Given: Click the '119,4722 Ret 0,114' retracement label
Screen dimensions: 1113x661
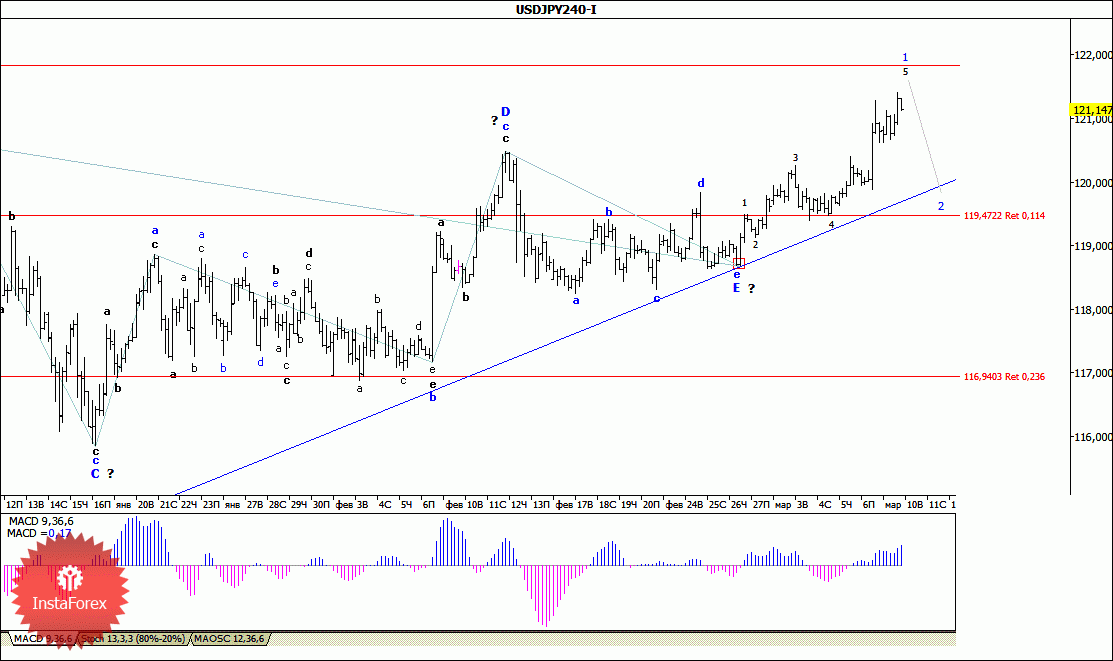Looking at the screenshot, I should (1004, 215).
